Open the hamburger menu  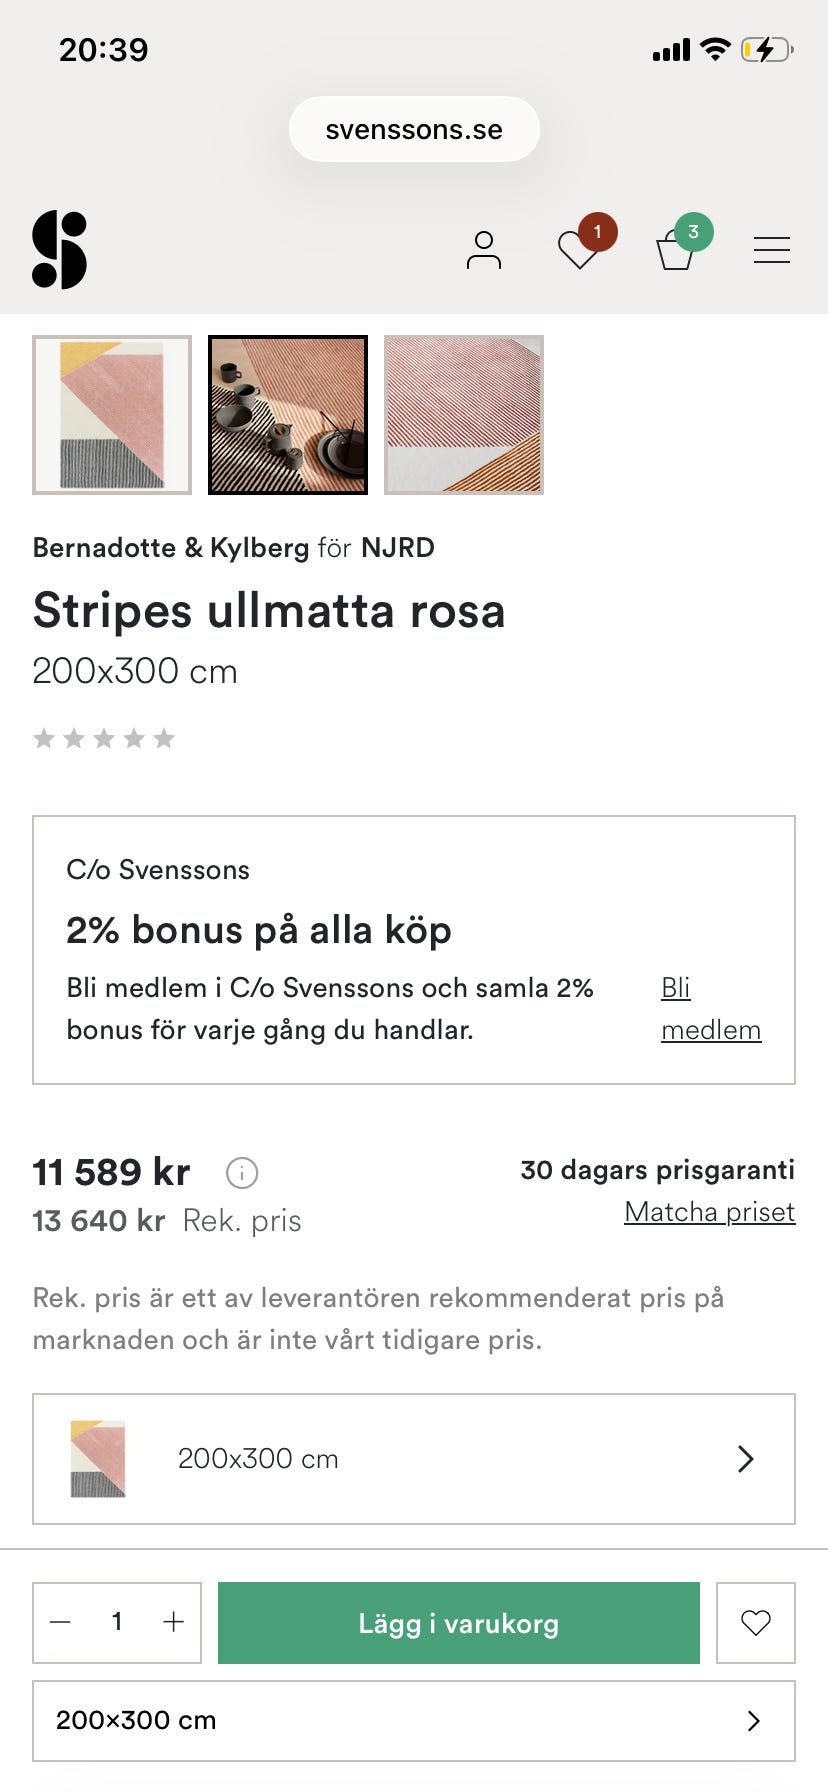772,250
